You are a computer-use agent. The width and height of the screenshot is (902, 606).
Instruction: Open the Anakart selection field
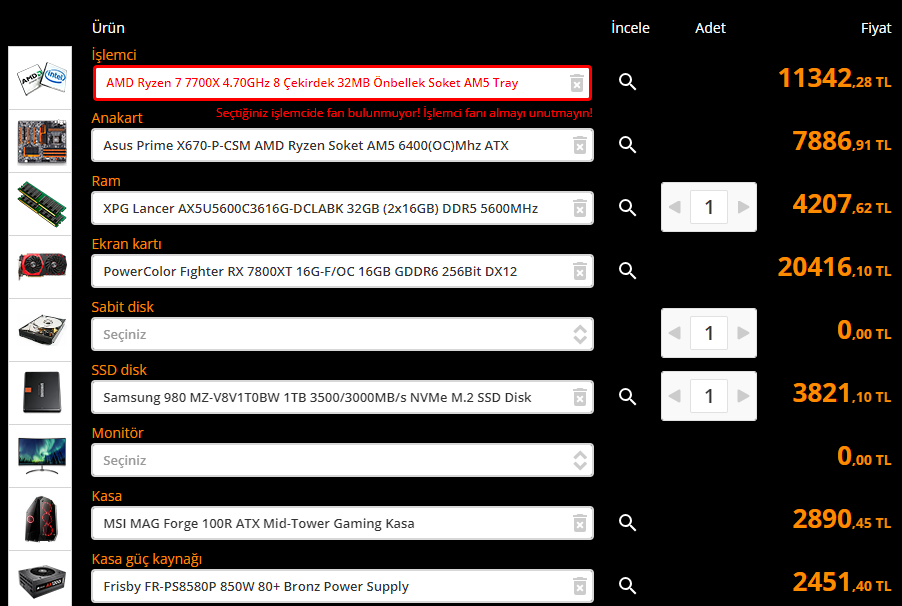[342, 145]
